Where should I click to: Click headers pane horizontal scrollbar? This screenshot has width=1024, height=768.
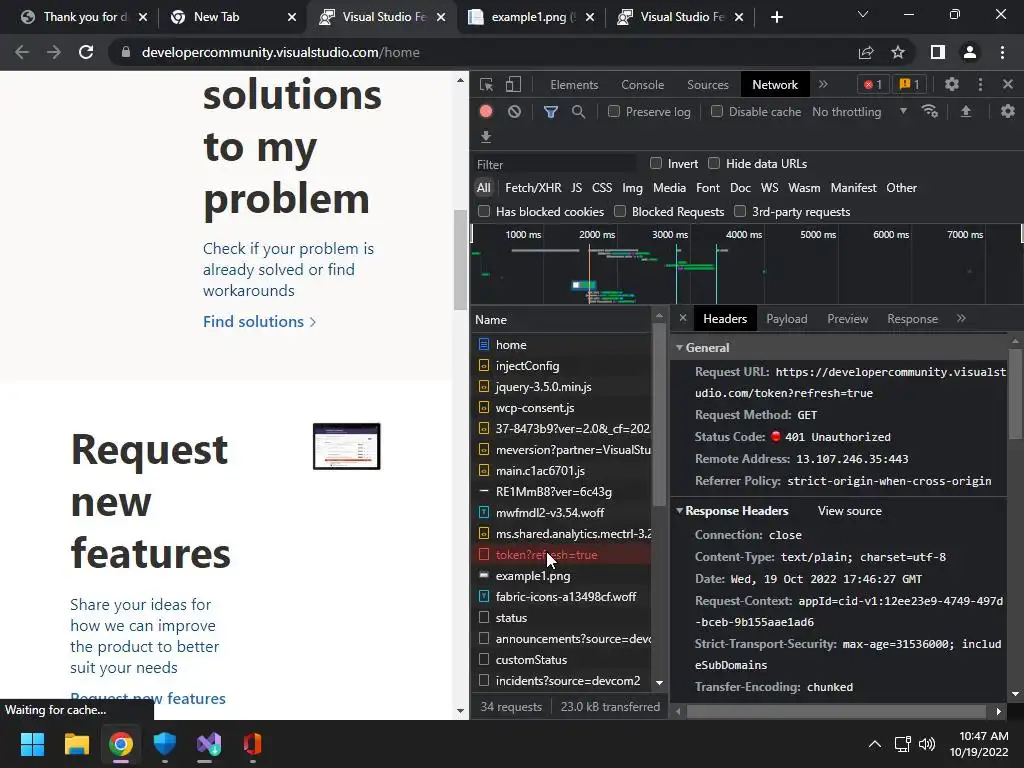[836, 711]
